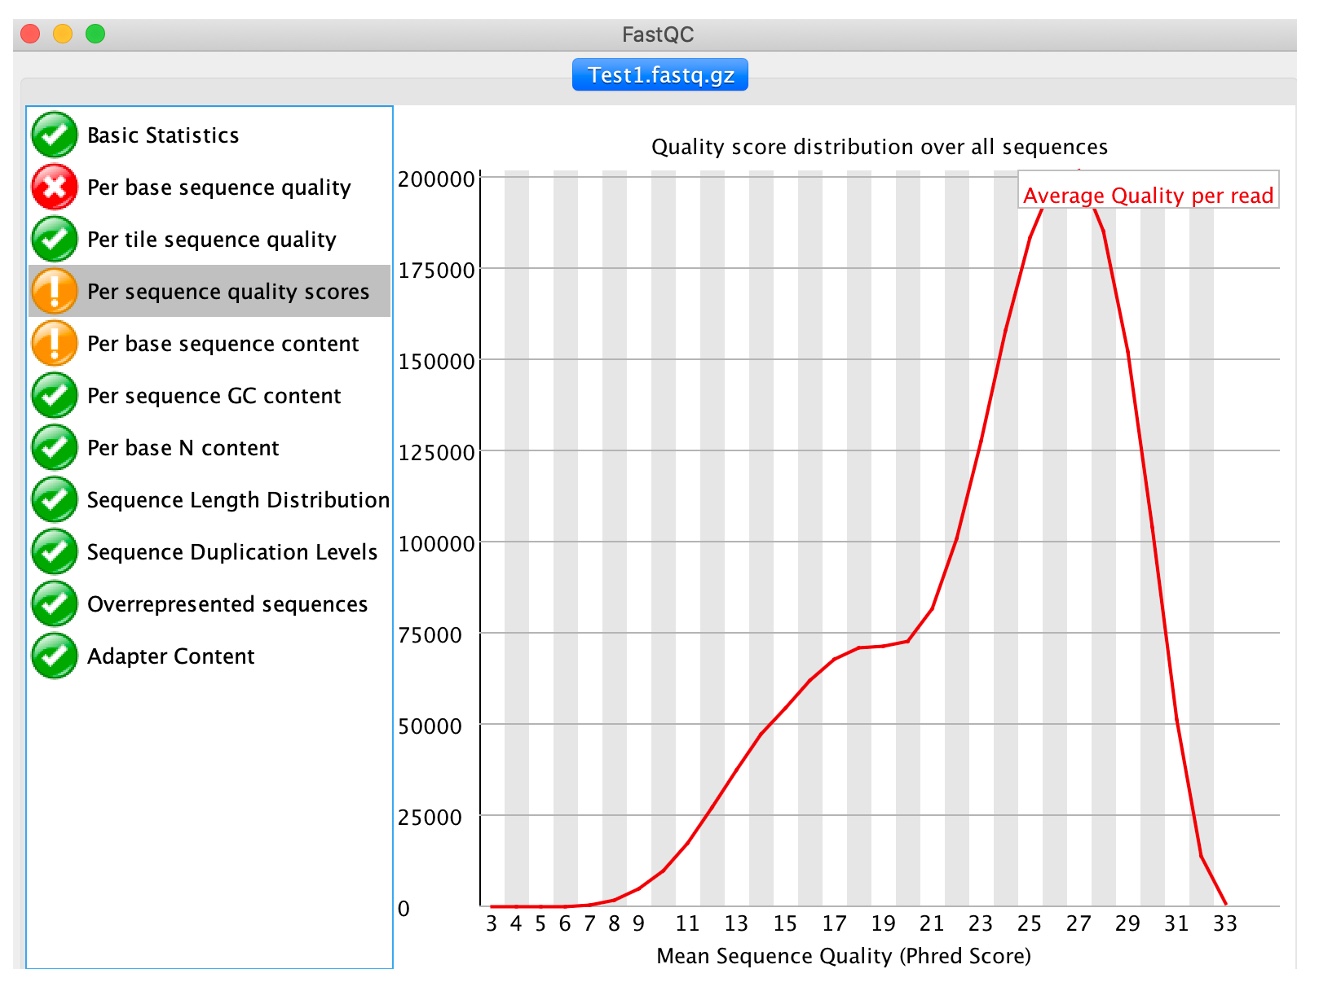Click the green check icon for Per tile sequence quality
This screenshot has height=1008, width=1317.
pyautogui.click(x=54, y=239)
